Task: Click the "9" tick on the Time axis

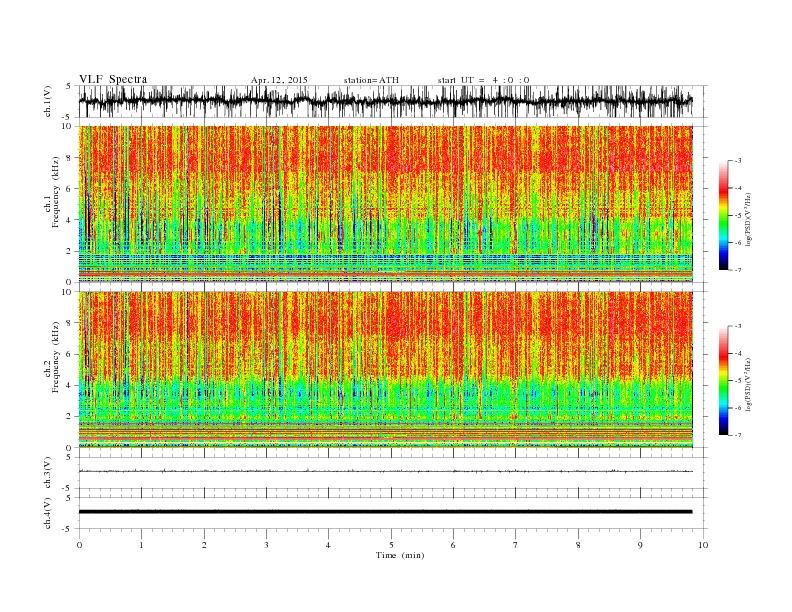Action: pyautogui.click(x=640, y=545)
